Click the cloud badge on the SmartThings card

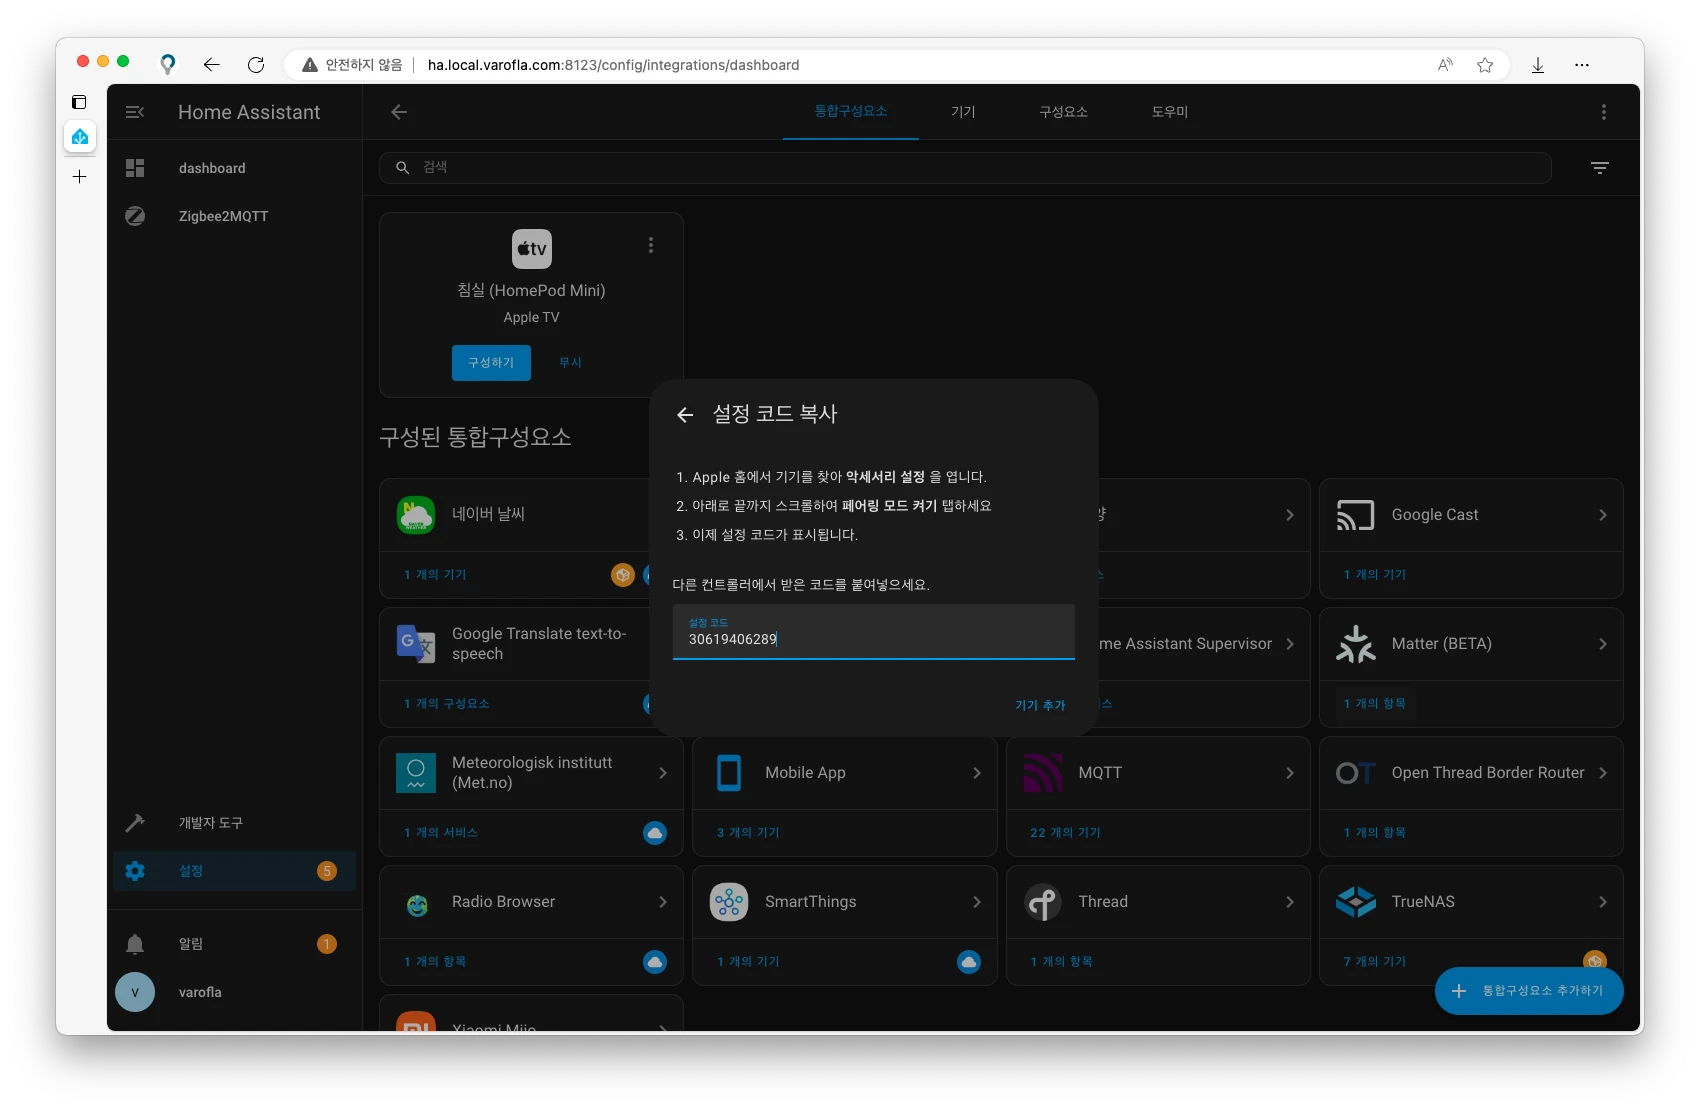968,961
